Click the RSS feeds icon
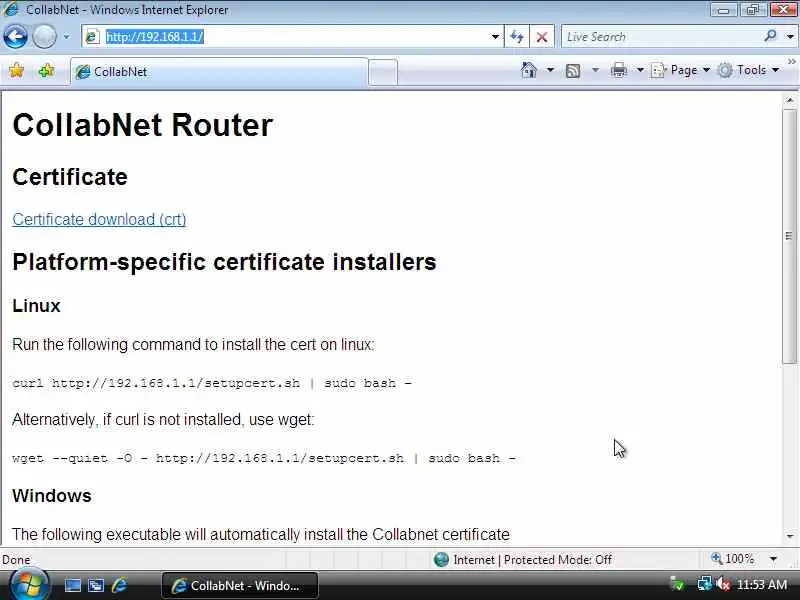 (573, 70)
